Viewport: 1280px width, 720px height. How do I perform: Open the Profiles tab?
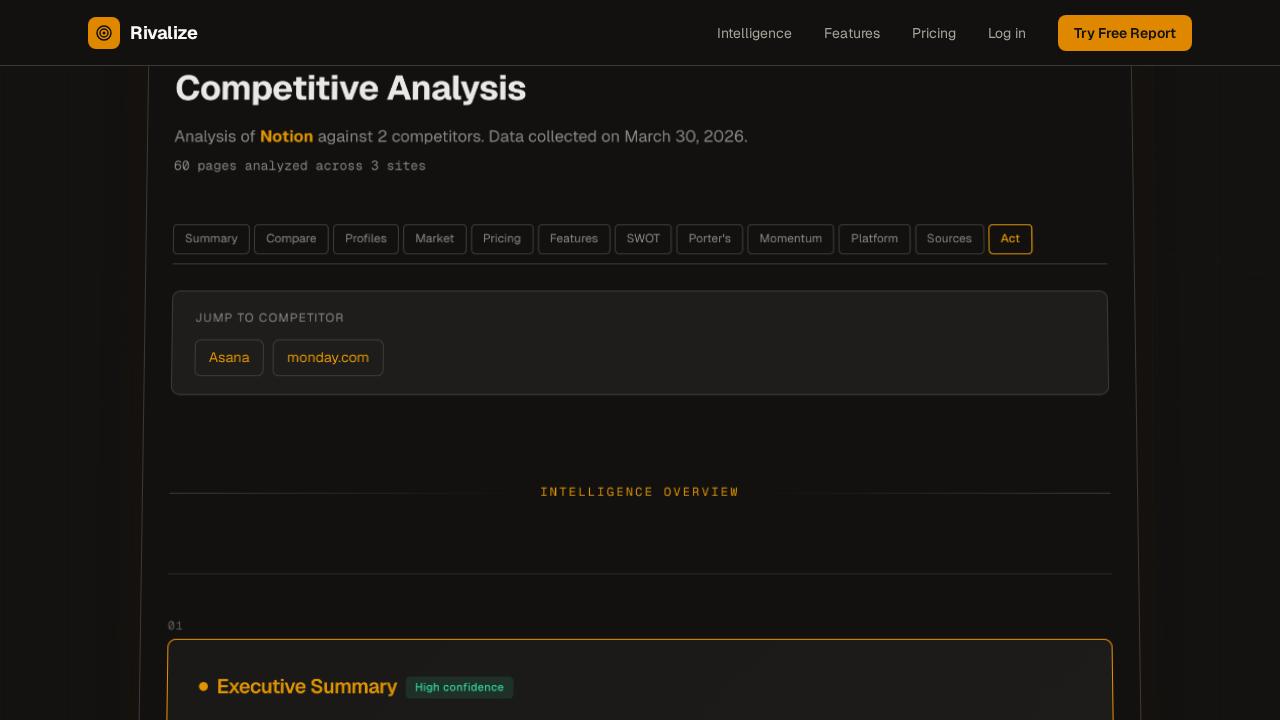(x=366, y=239)
